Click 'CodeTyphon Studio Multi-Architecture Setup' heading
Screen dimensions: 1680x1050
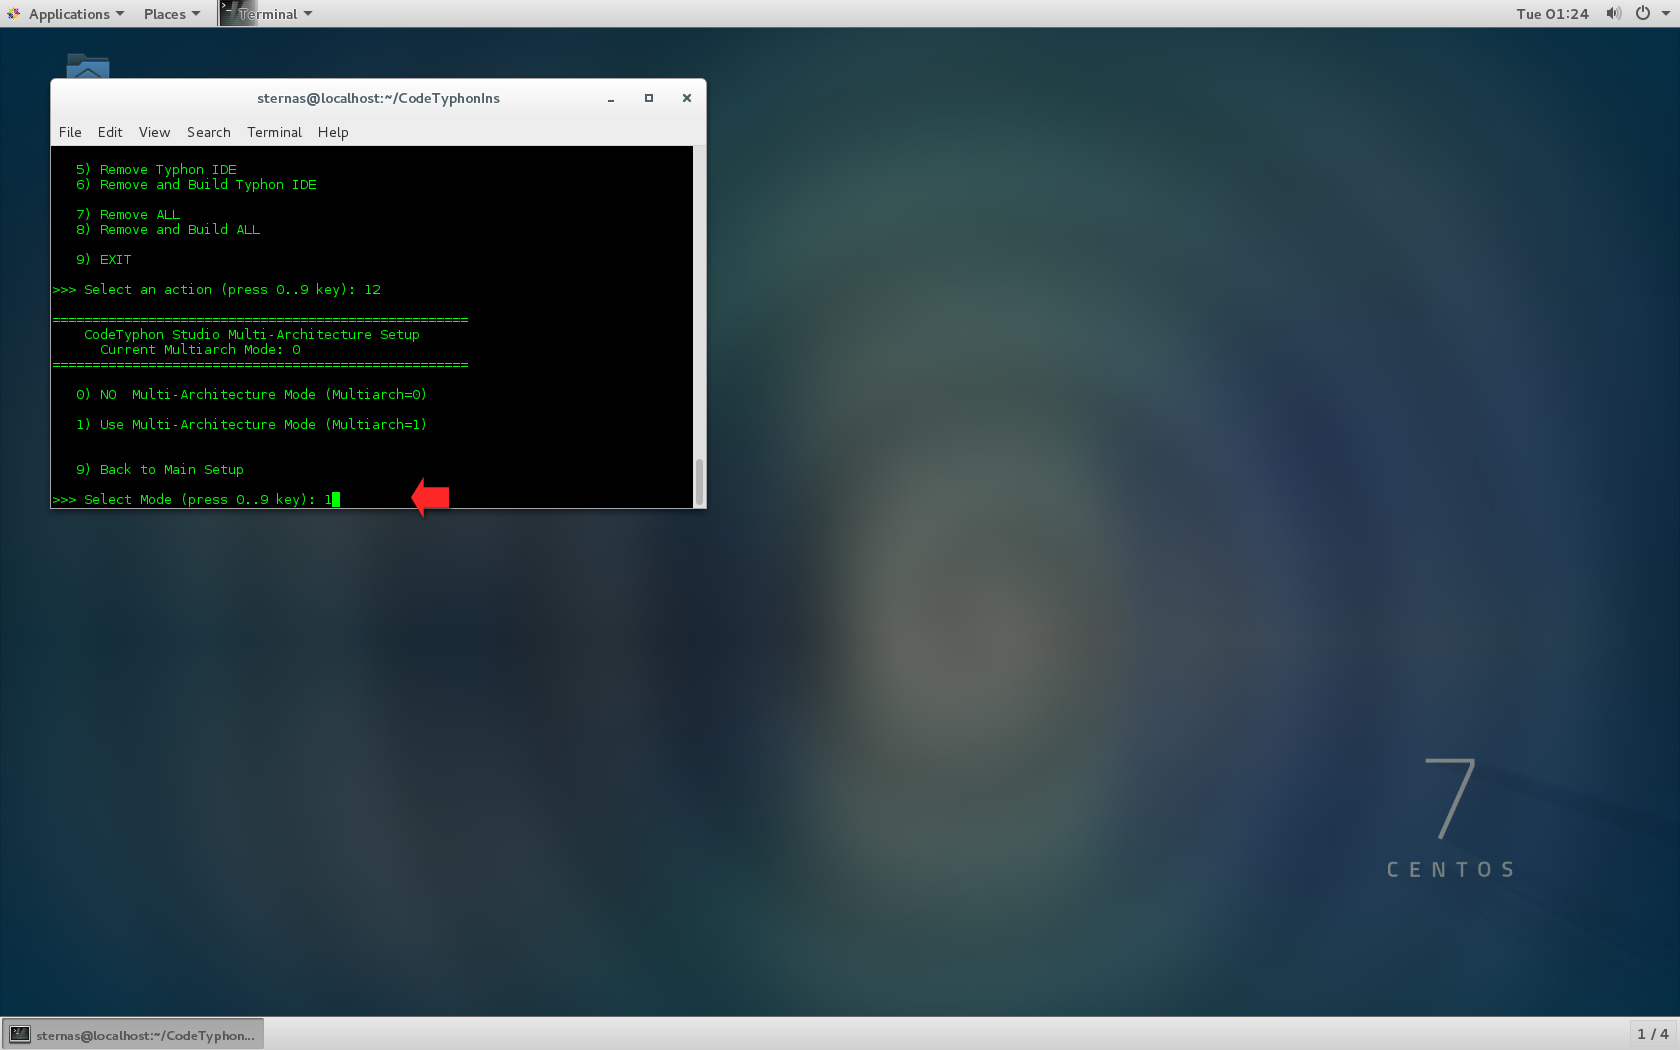252,334
